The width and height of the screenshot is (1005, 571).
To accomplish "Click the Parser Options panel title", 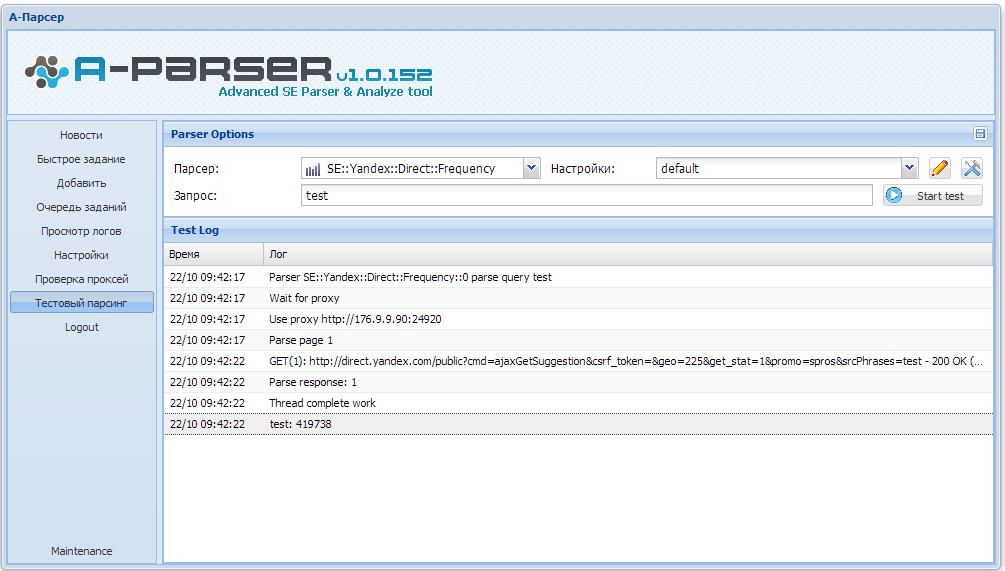I will pos(212,134).
